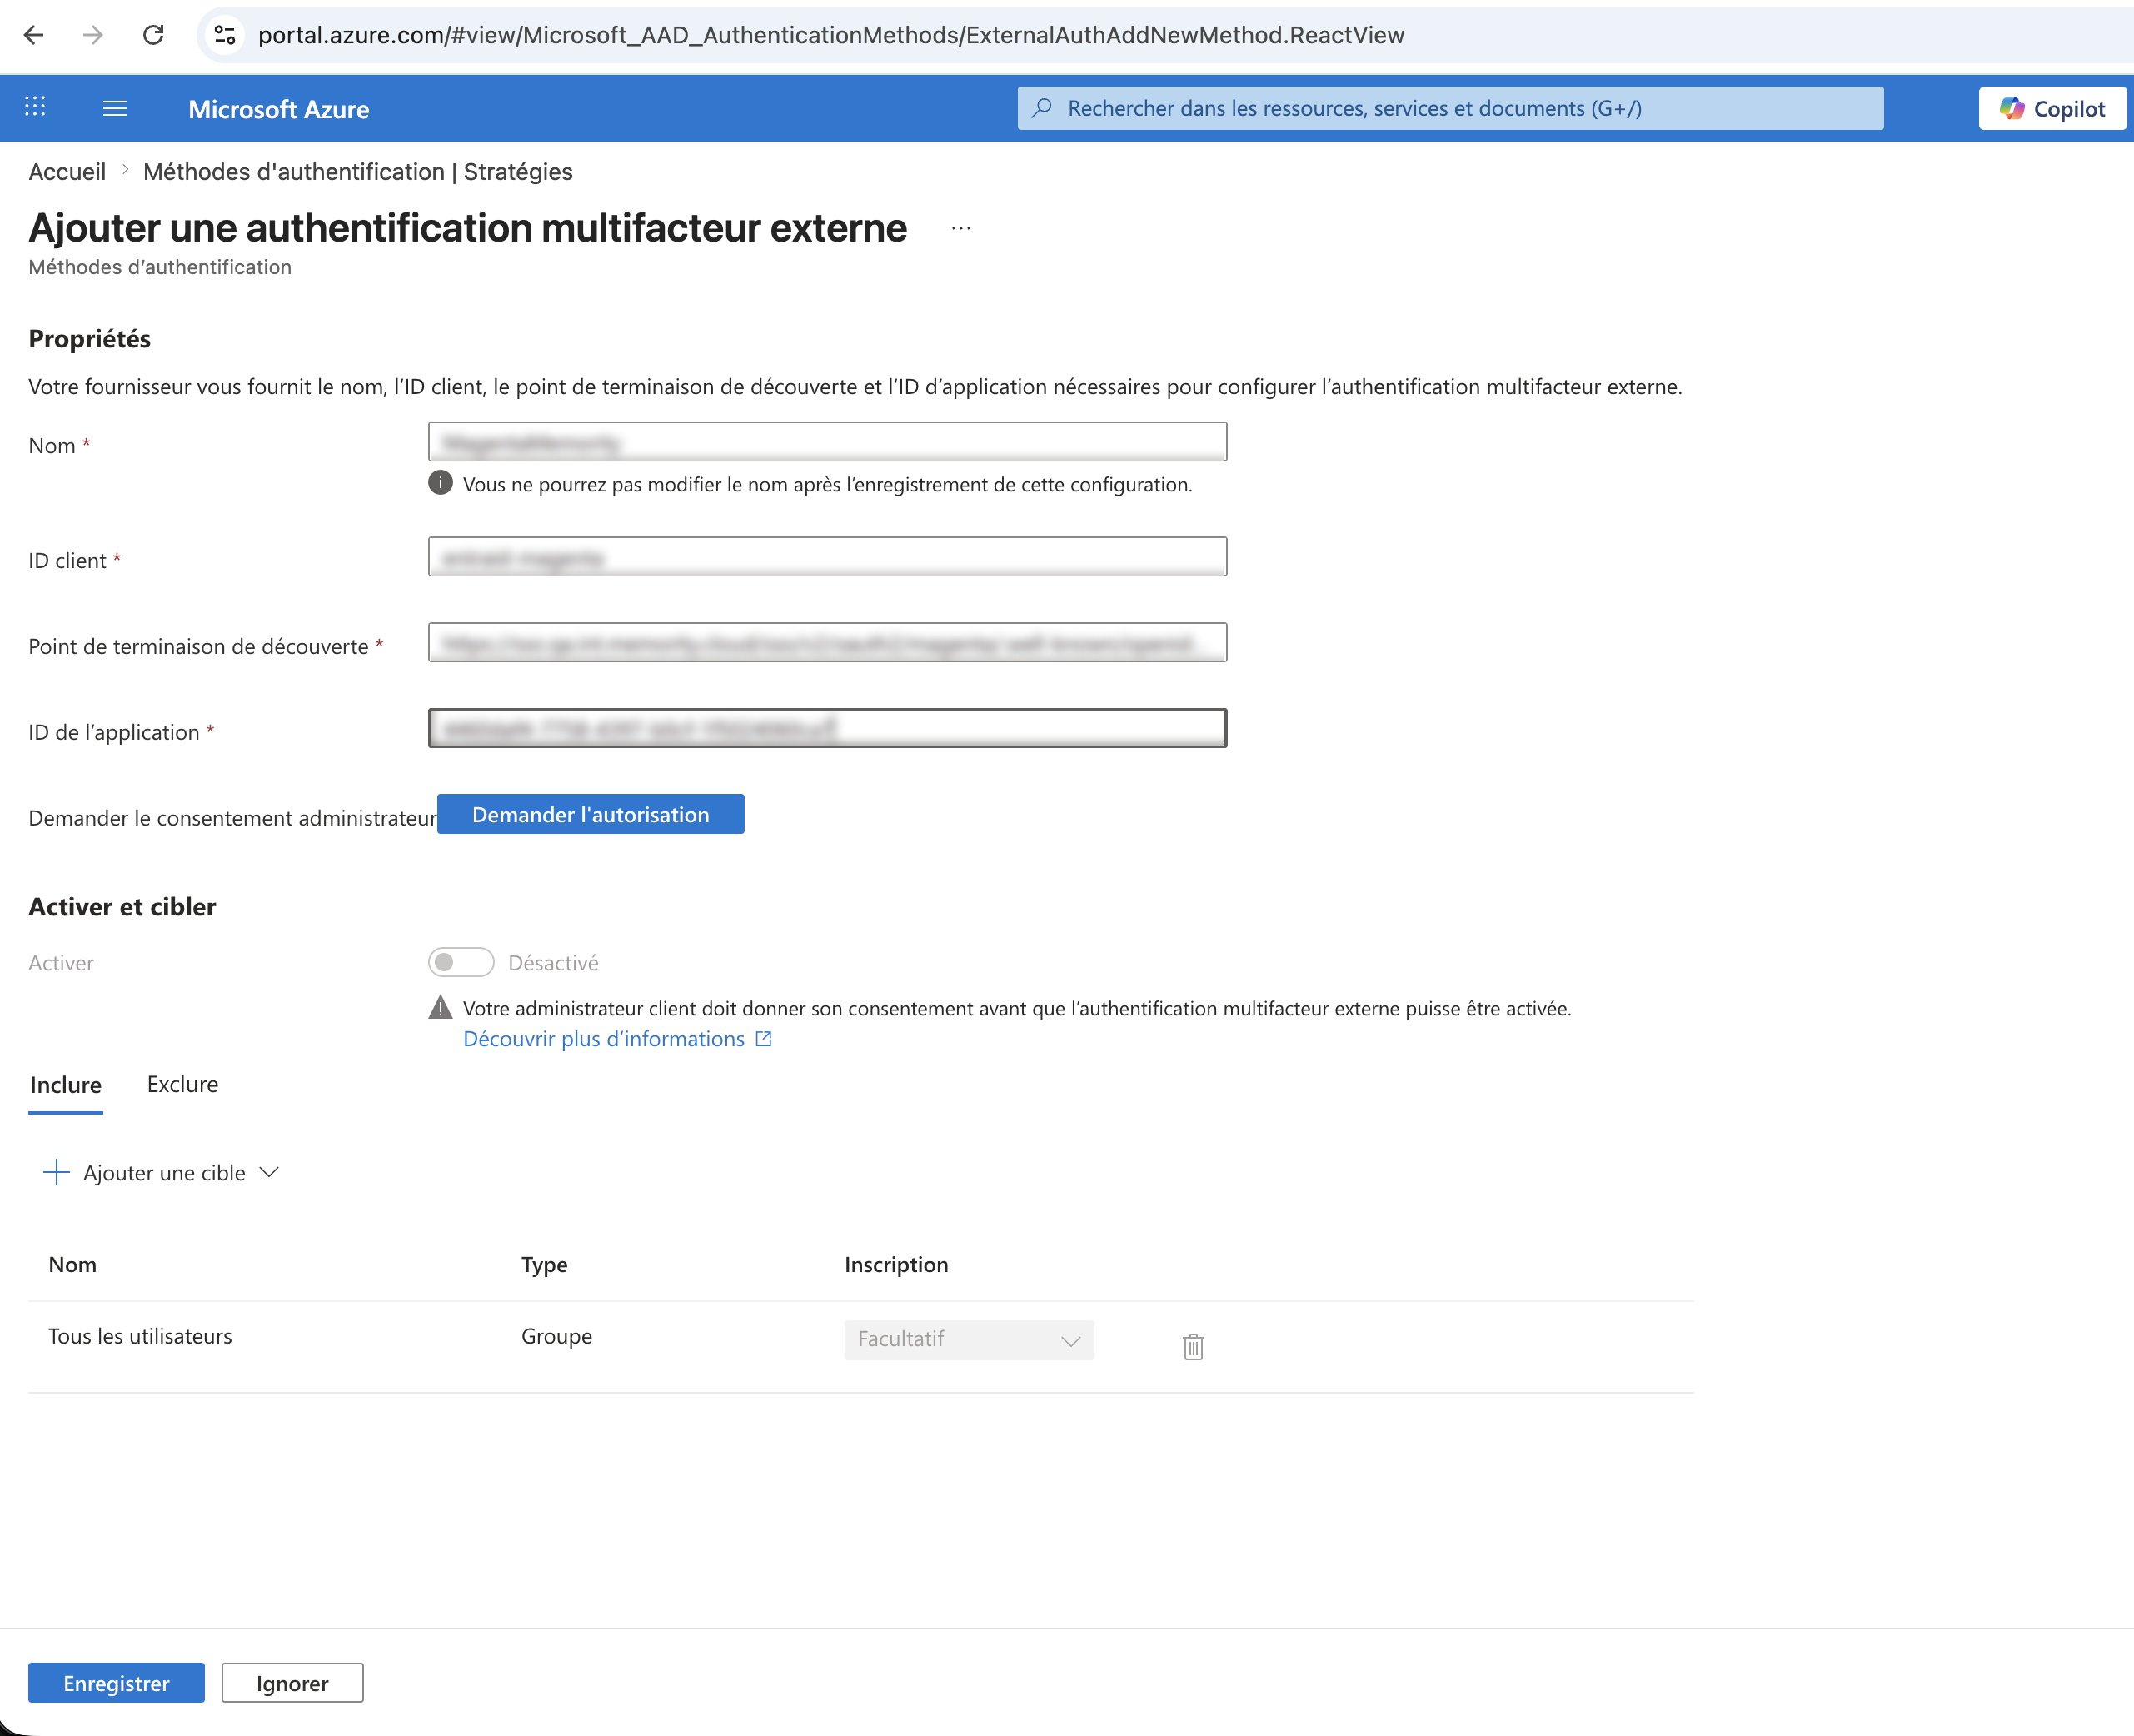Go back with the browser back arrow
The width and height of the screenshot is (2134, 1736).
pyautogui.click(x=34, y=35)
